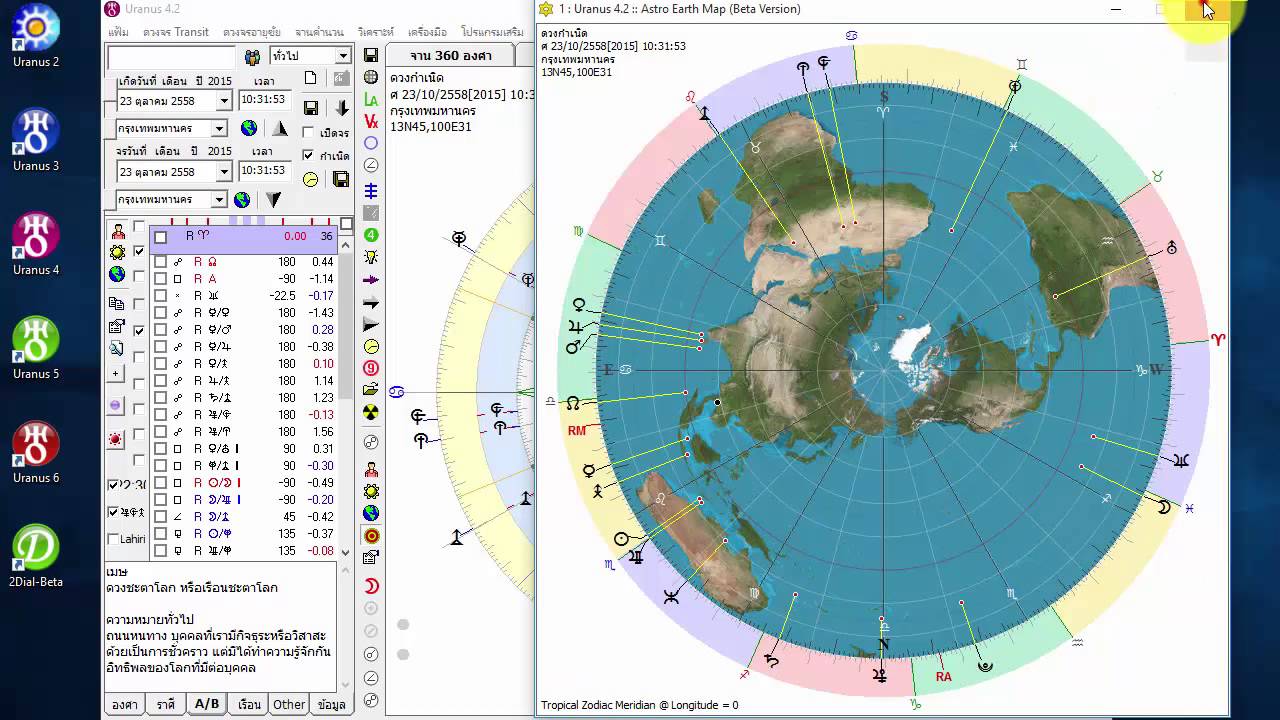
Task: Open the transit city กรุงเทพมหานคร dropdown
Action: click(x=219, y=199)
